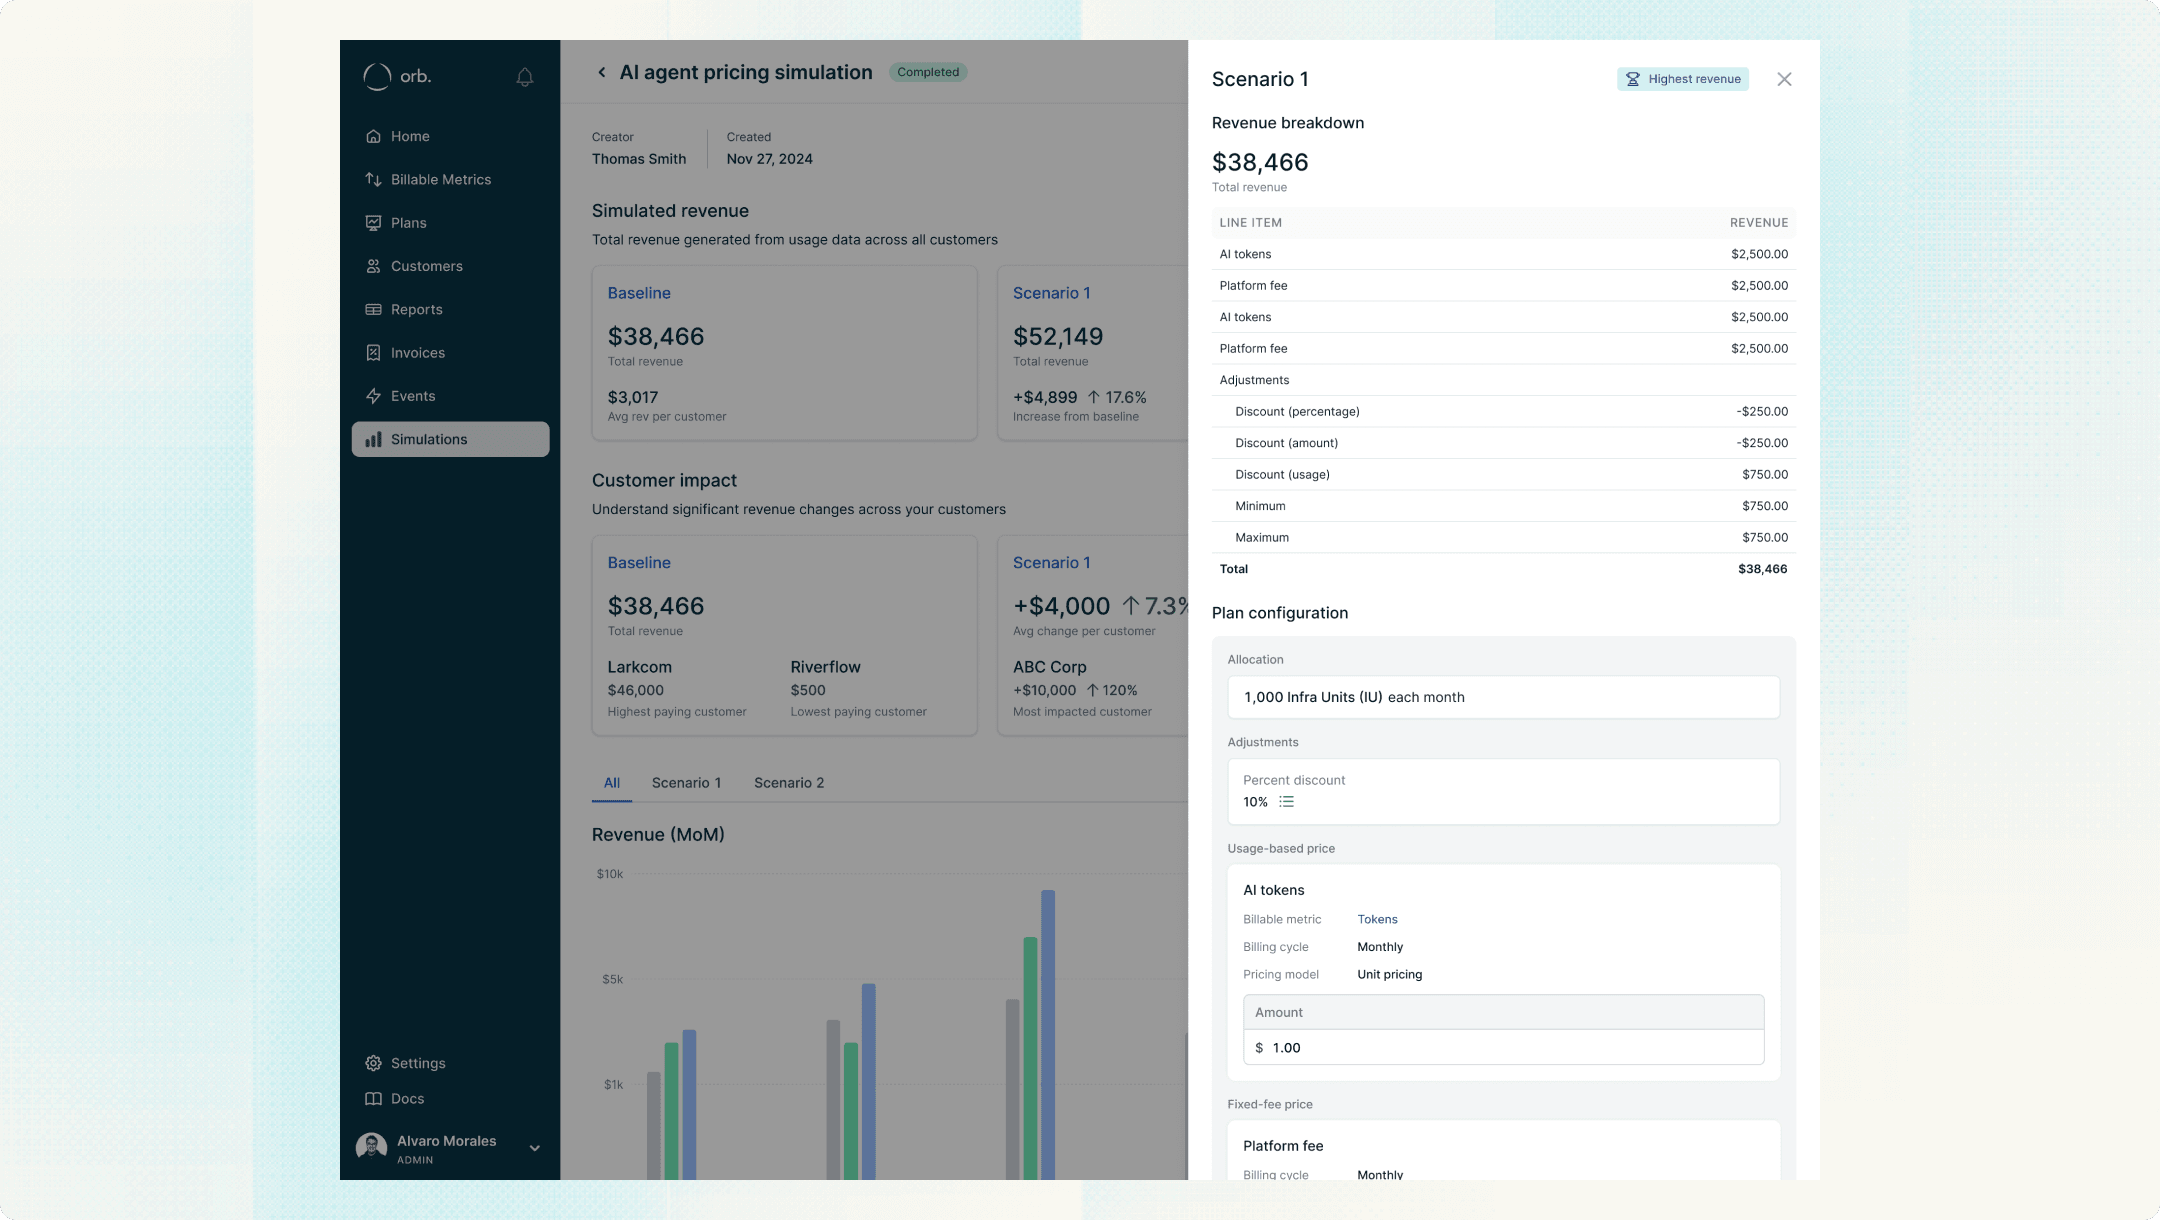Go to Invoices in the sidebar
Viewport: 2160px width, 1220px height.
[417, 353]
